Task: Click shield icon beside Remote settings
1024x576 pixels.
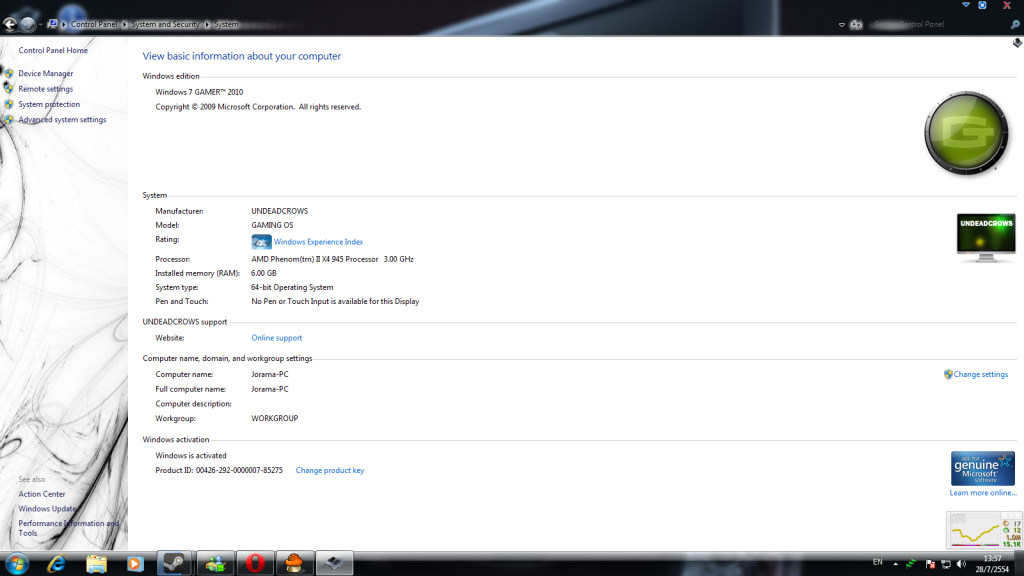Action: (8, 88)
